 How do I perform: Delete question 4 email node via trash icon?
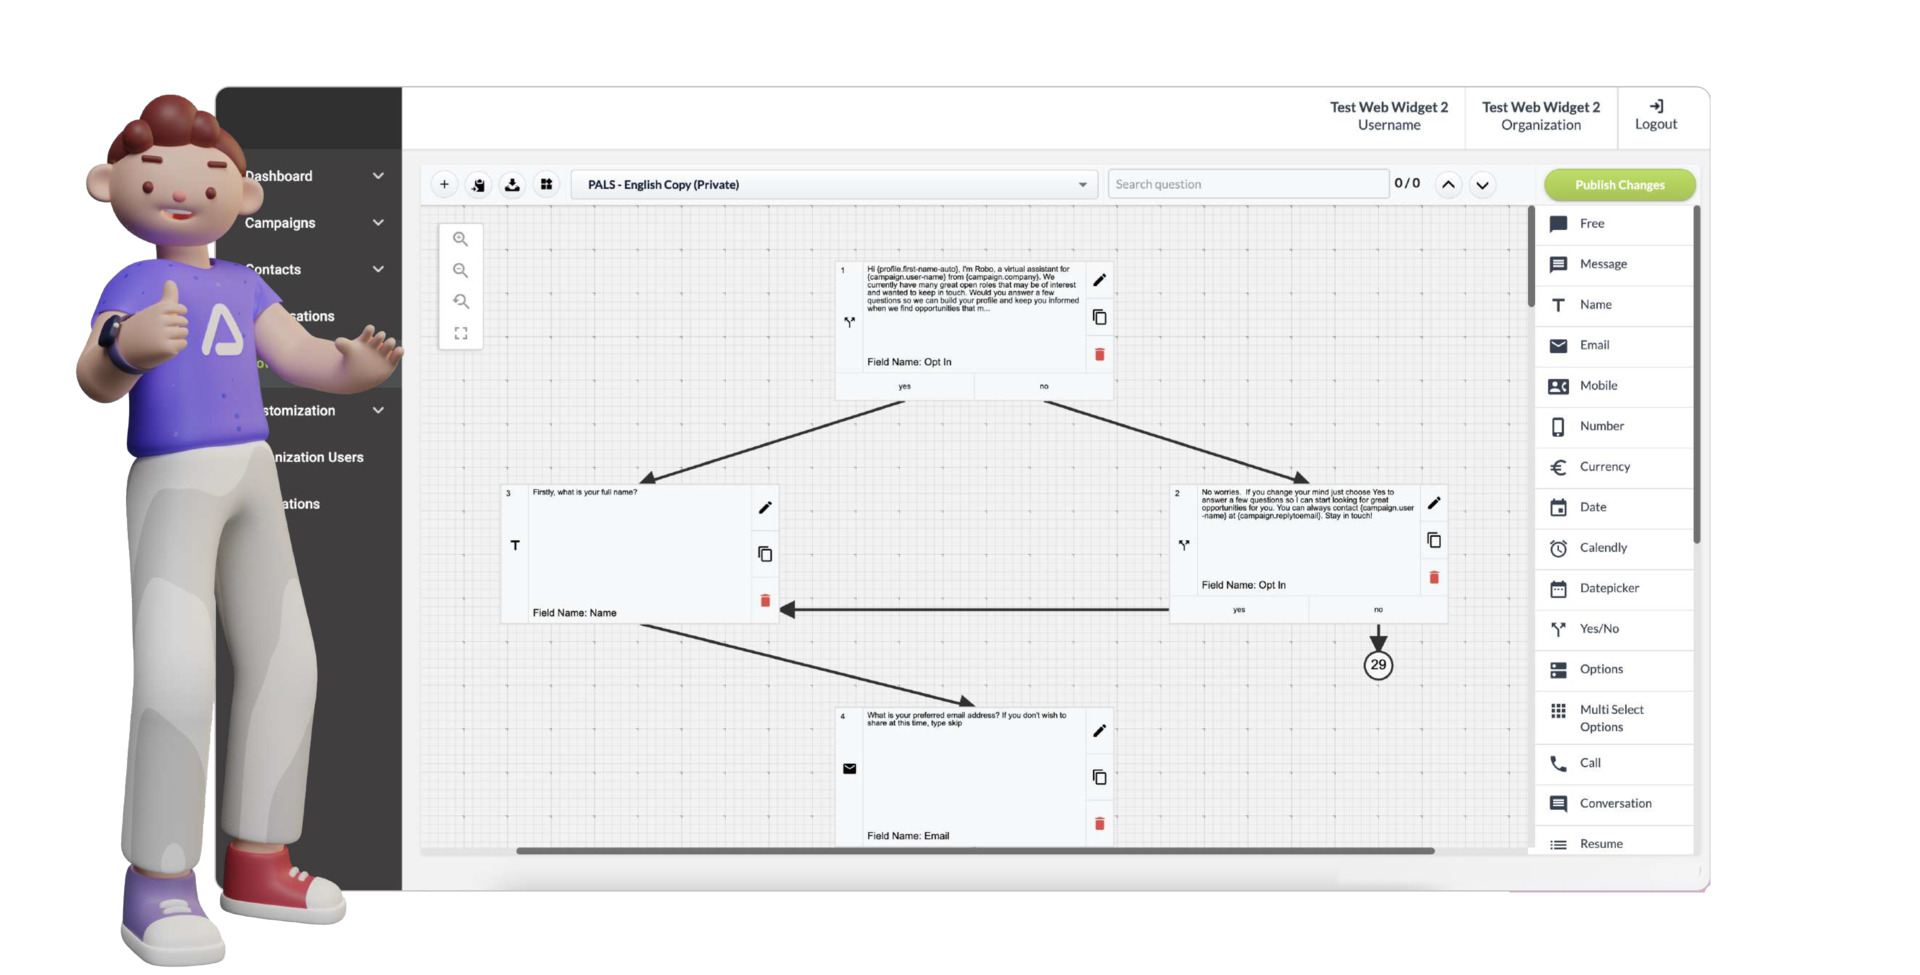pos(1099,823)
